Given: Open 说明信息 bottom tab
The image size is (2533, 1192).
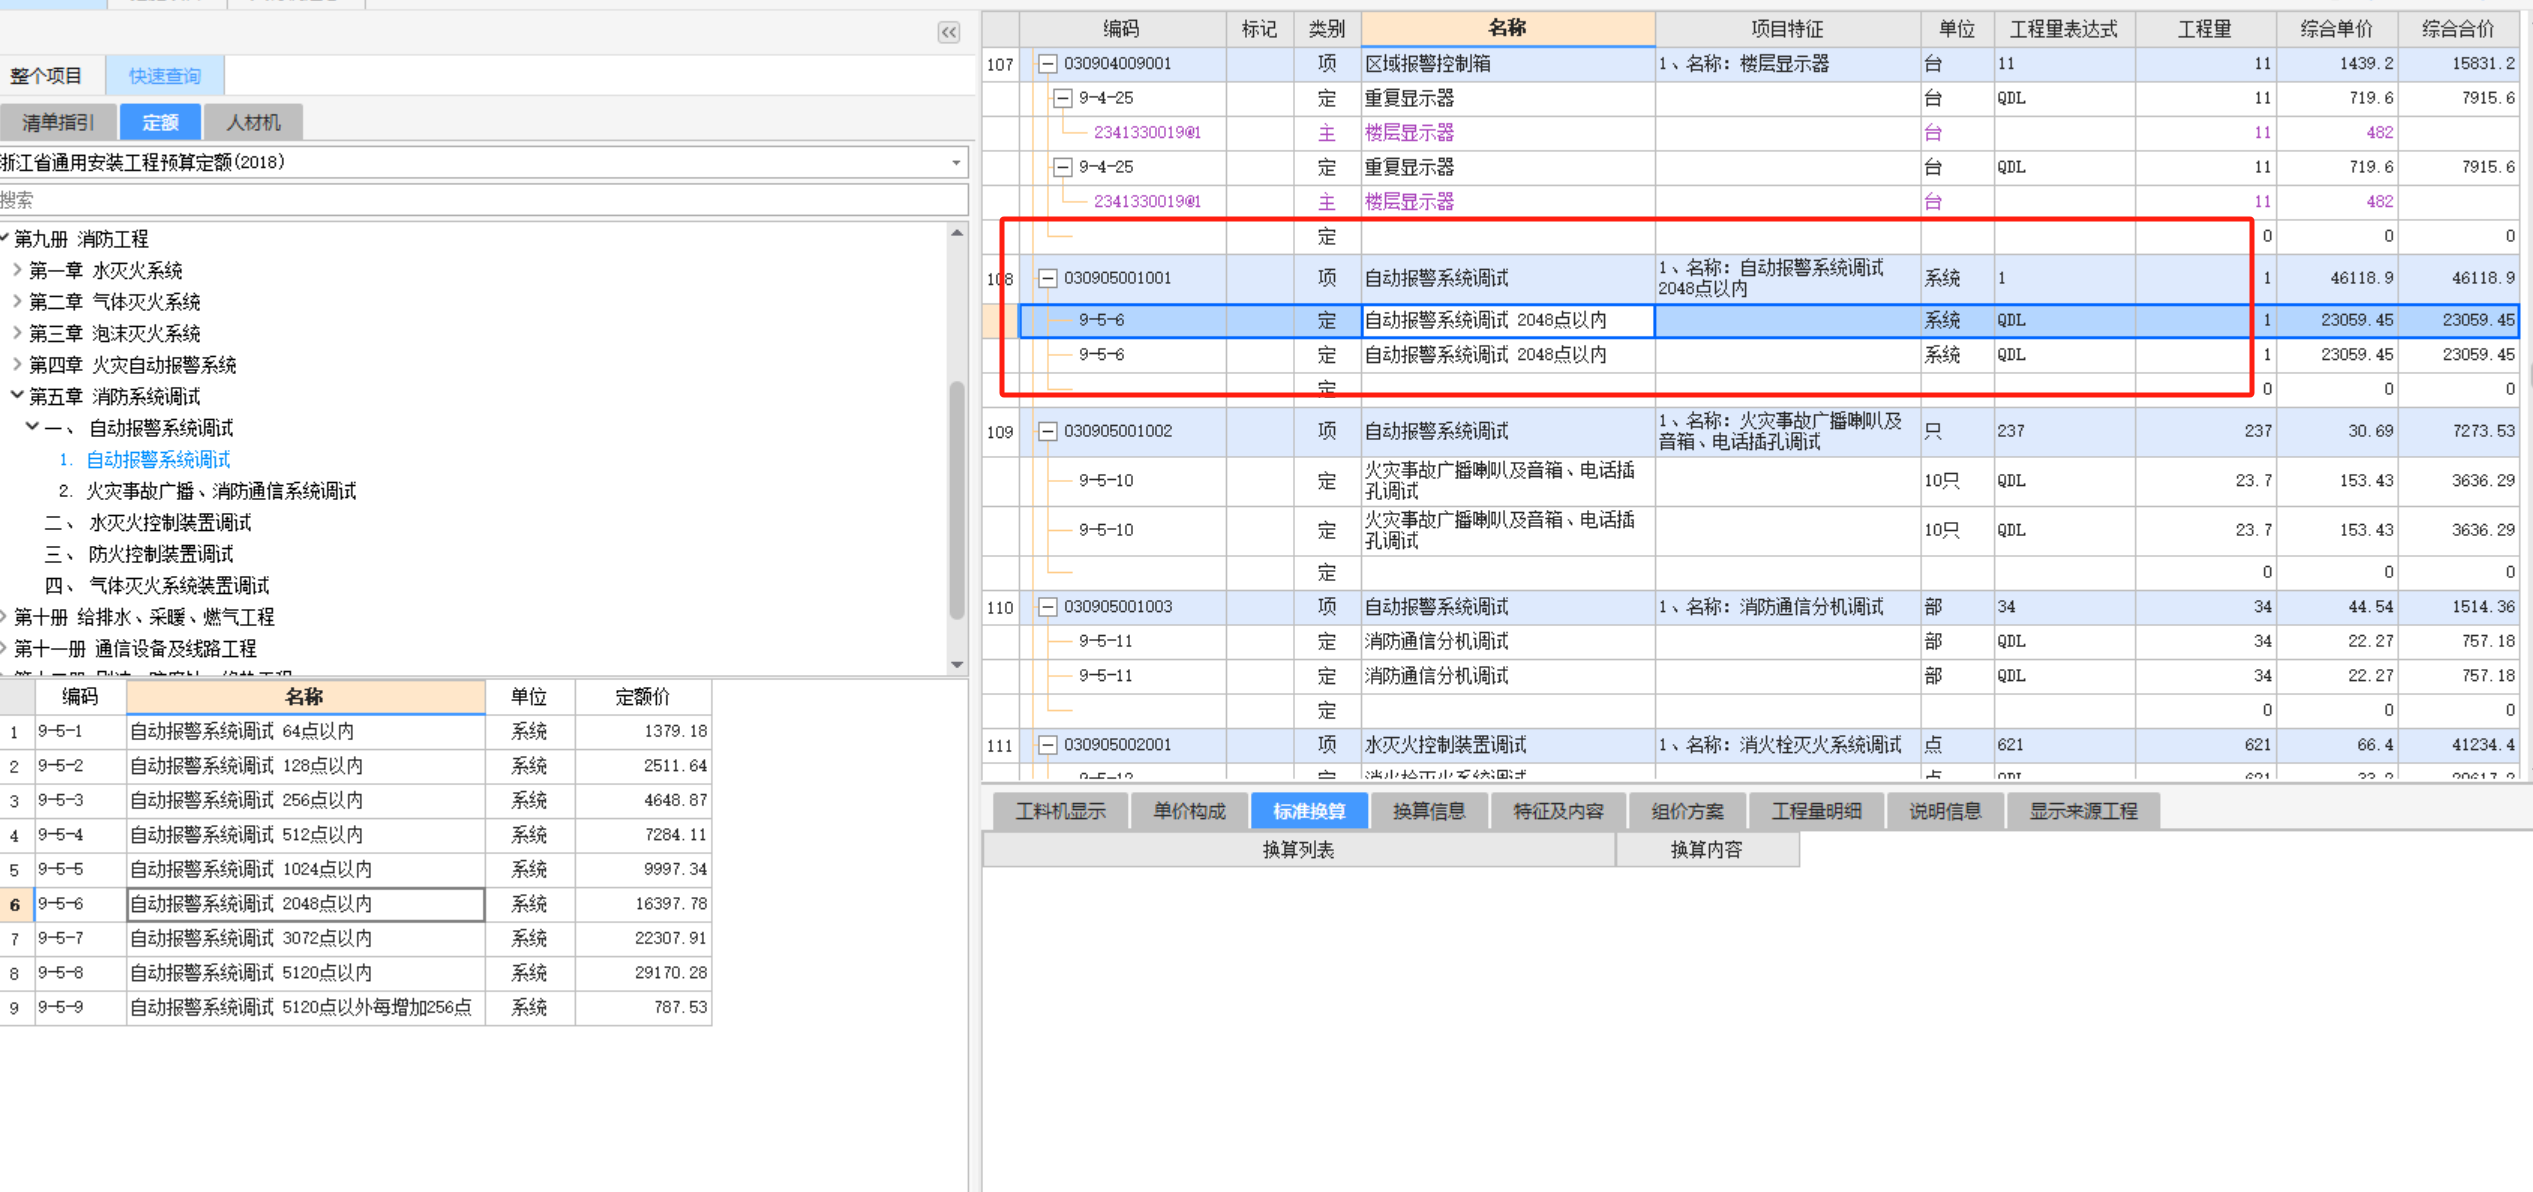Looking at the screenshot, I should click(1945, 811).
